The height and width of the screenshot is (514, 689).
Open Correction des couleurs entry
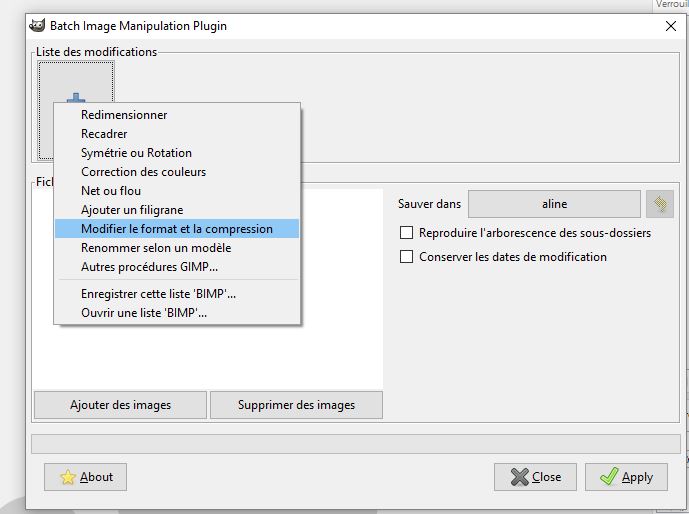click(x=177, y=171)
